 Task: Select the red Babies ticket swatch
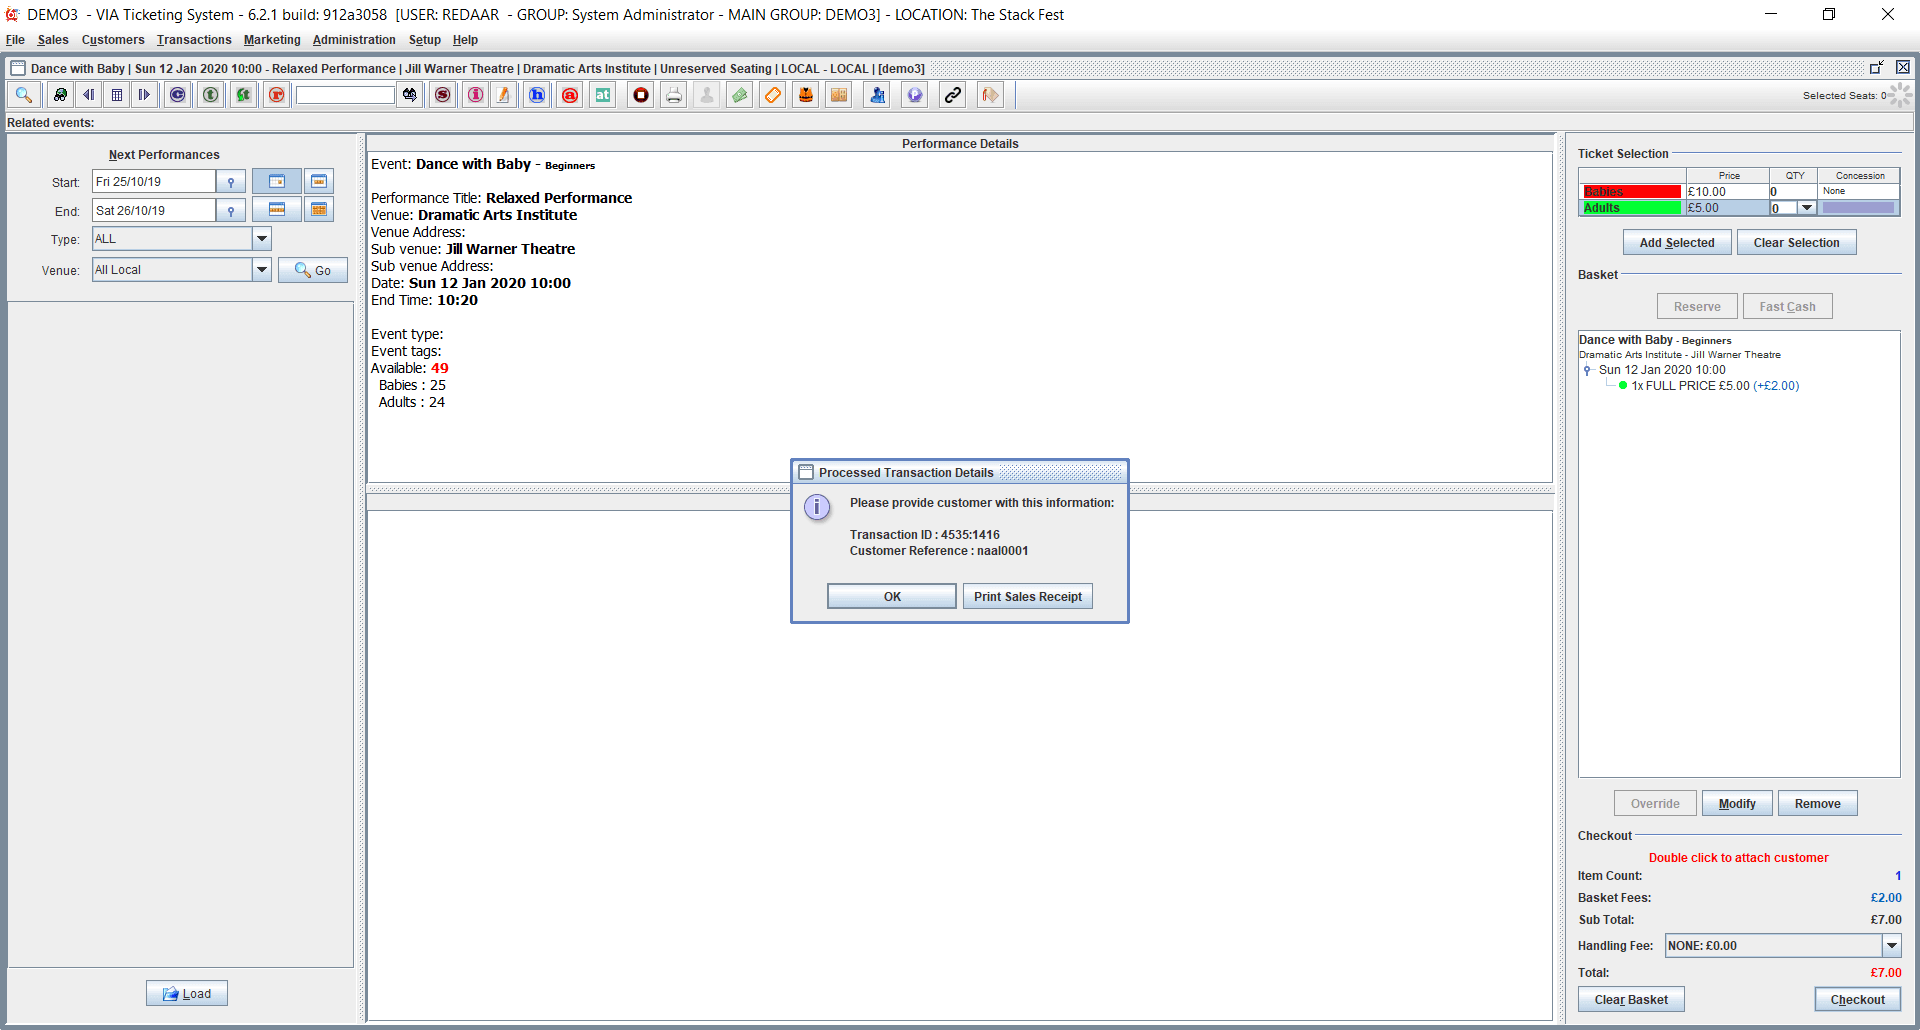point(1631,192)
